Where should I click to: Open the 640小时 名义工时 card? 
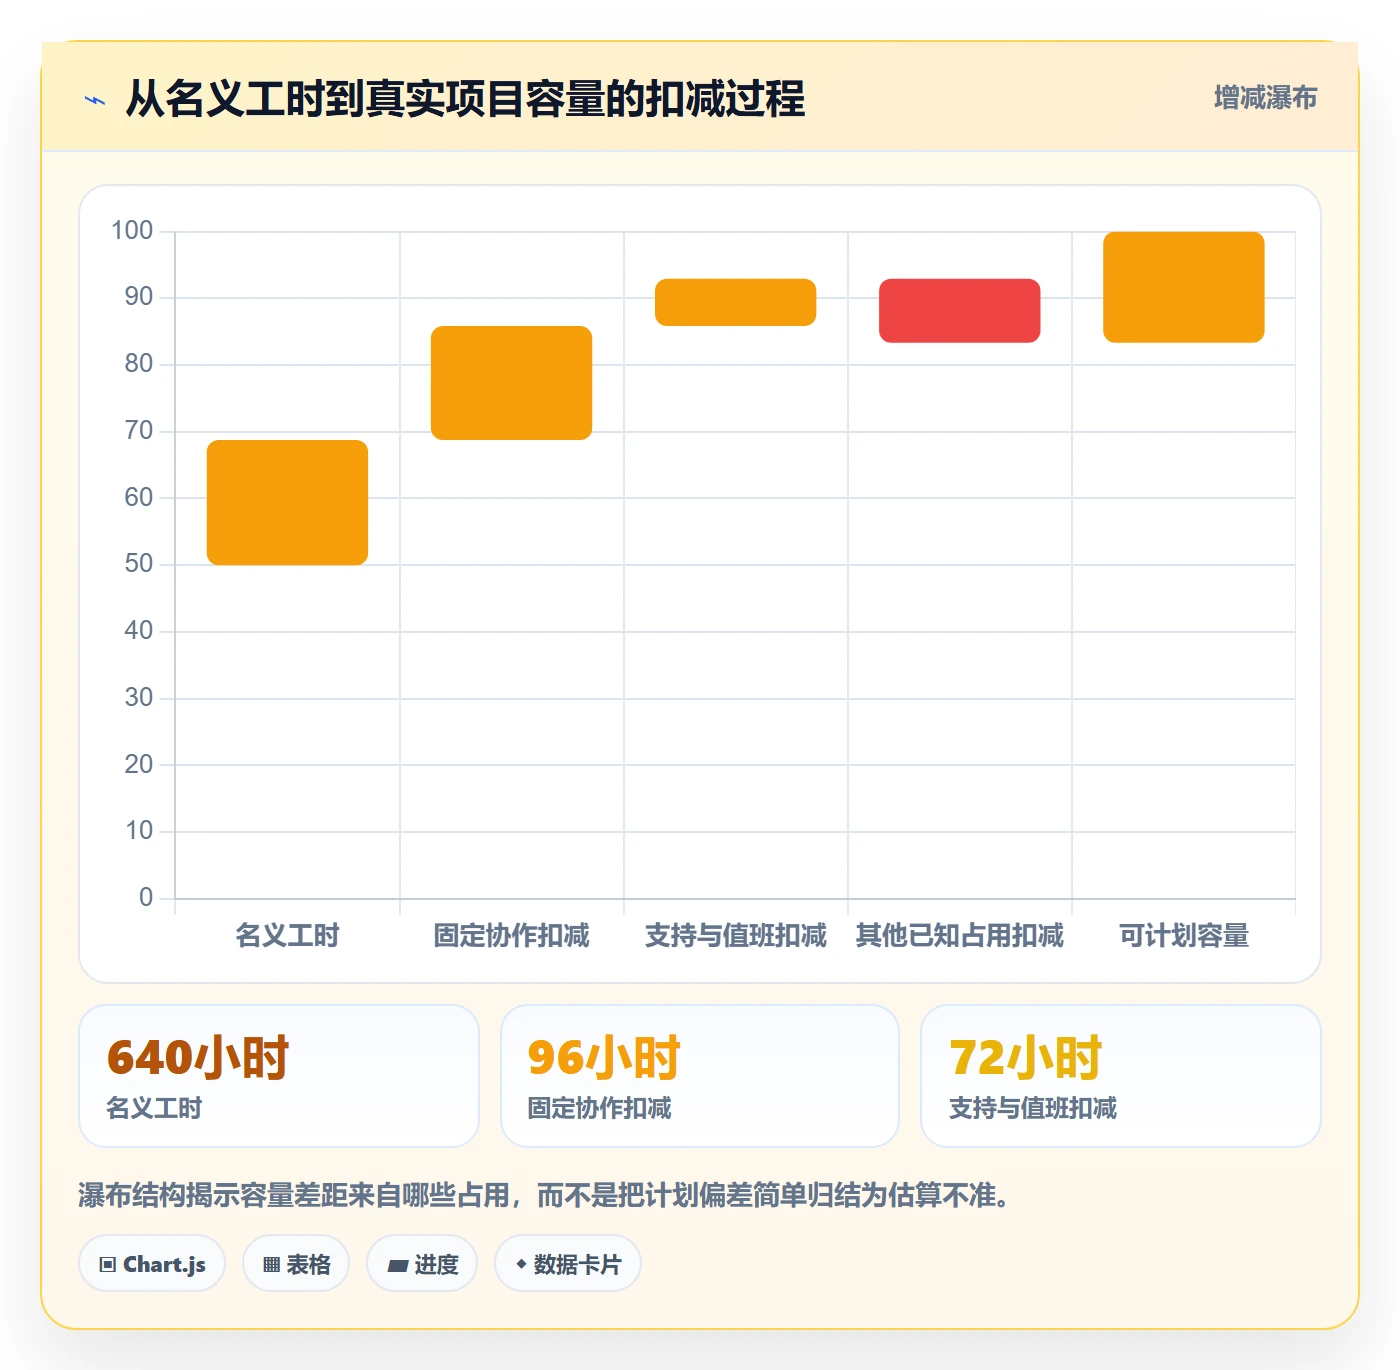tap(279, 1076)
